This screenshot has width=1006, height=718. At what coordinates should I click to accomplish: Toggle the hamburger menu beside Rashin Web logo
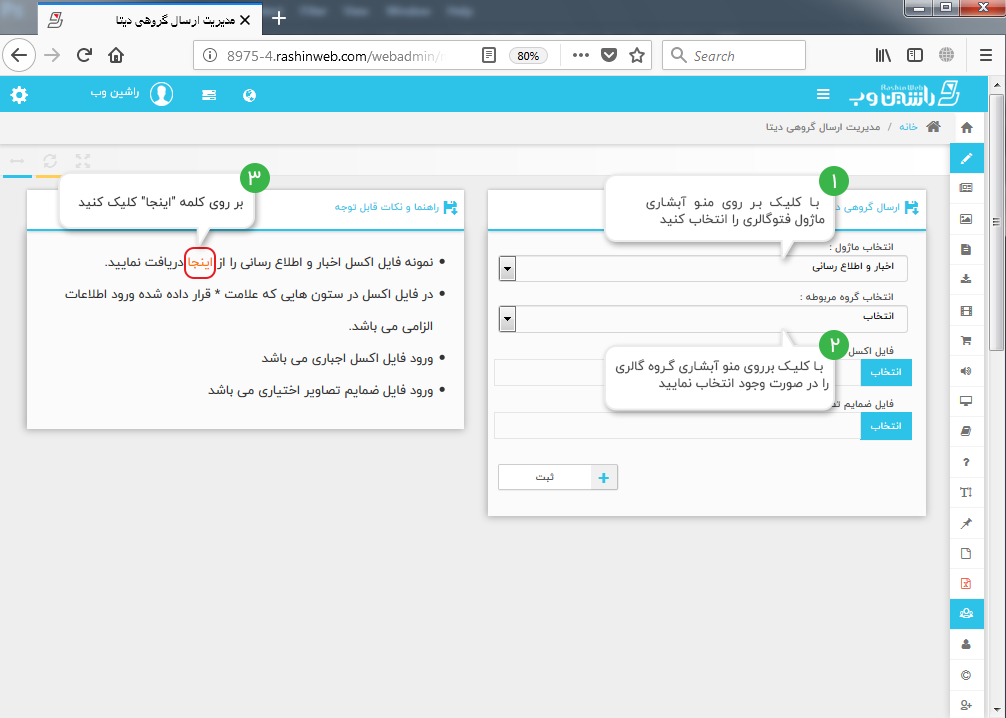[823, 94]
